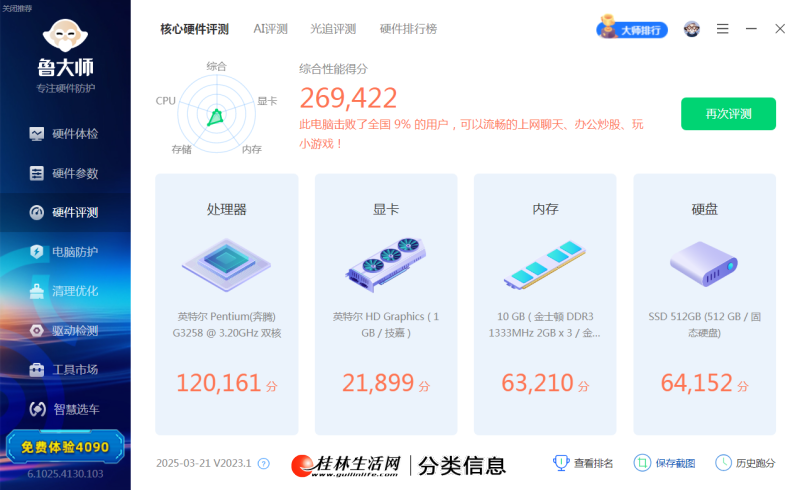Viewport: 800px width, 490px height.
Task: Switch to 光追评测 tab
Action: (x=333, y=29)
